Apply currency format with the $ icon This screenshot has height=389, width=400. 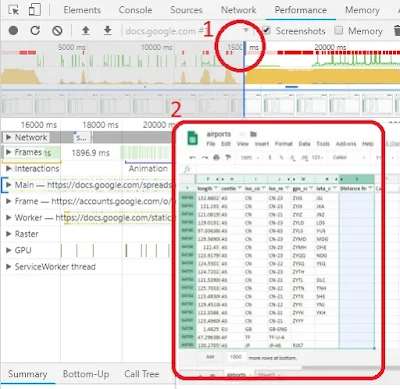tap(270, 157)
